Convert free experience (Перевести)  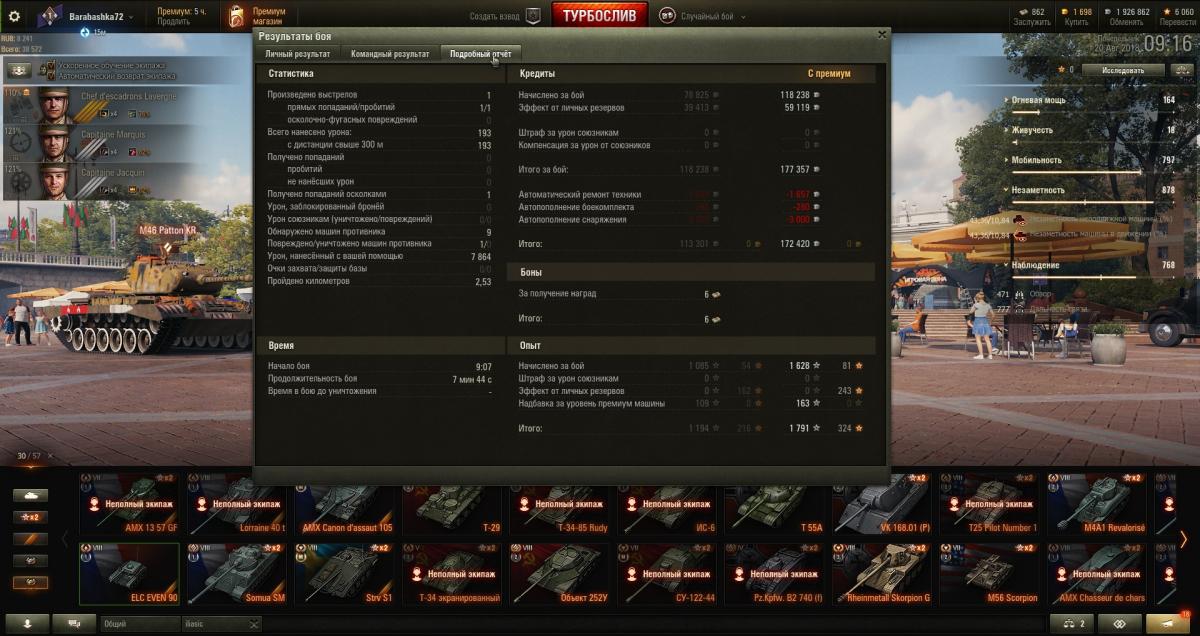click(1176, 22)
